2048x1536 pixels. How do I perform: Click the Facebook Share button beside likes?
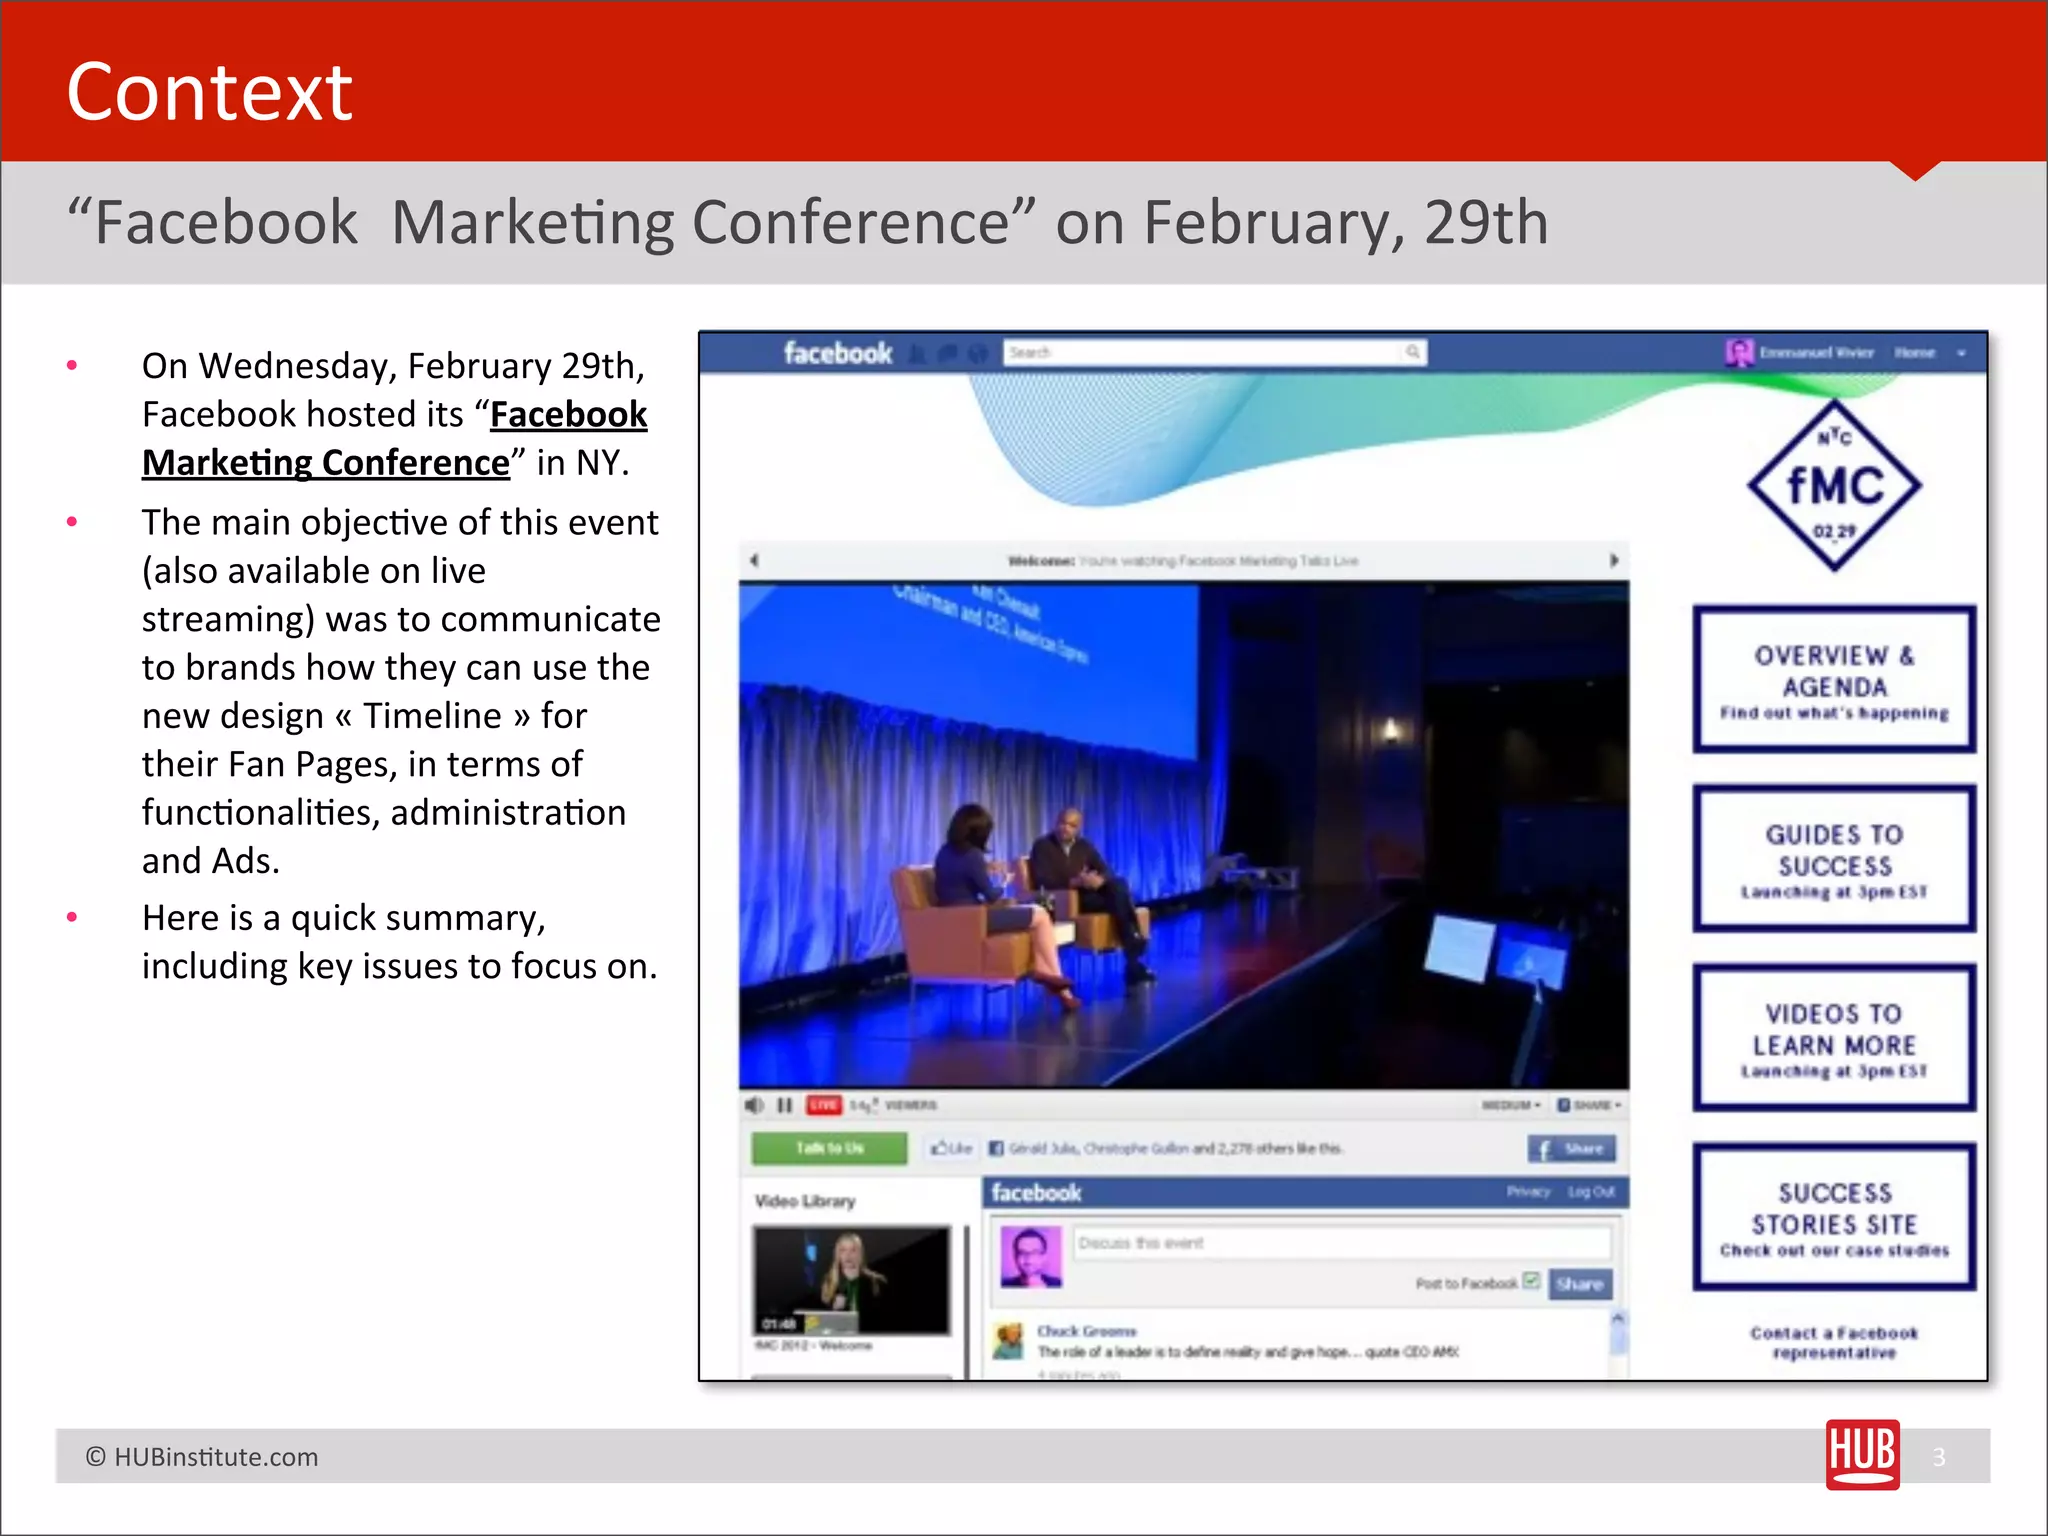tap(1571, 1148)
